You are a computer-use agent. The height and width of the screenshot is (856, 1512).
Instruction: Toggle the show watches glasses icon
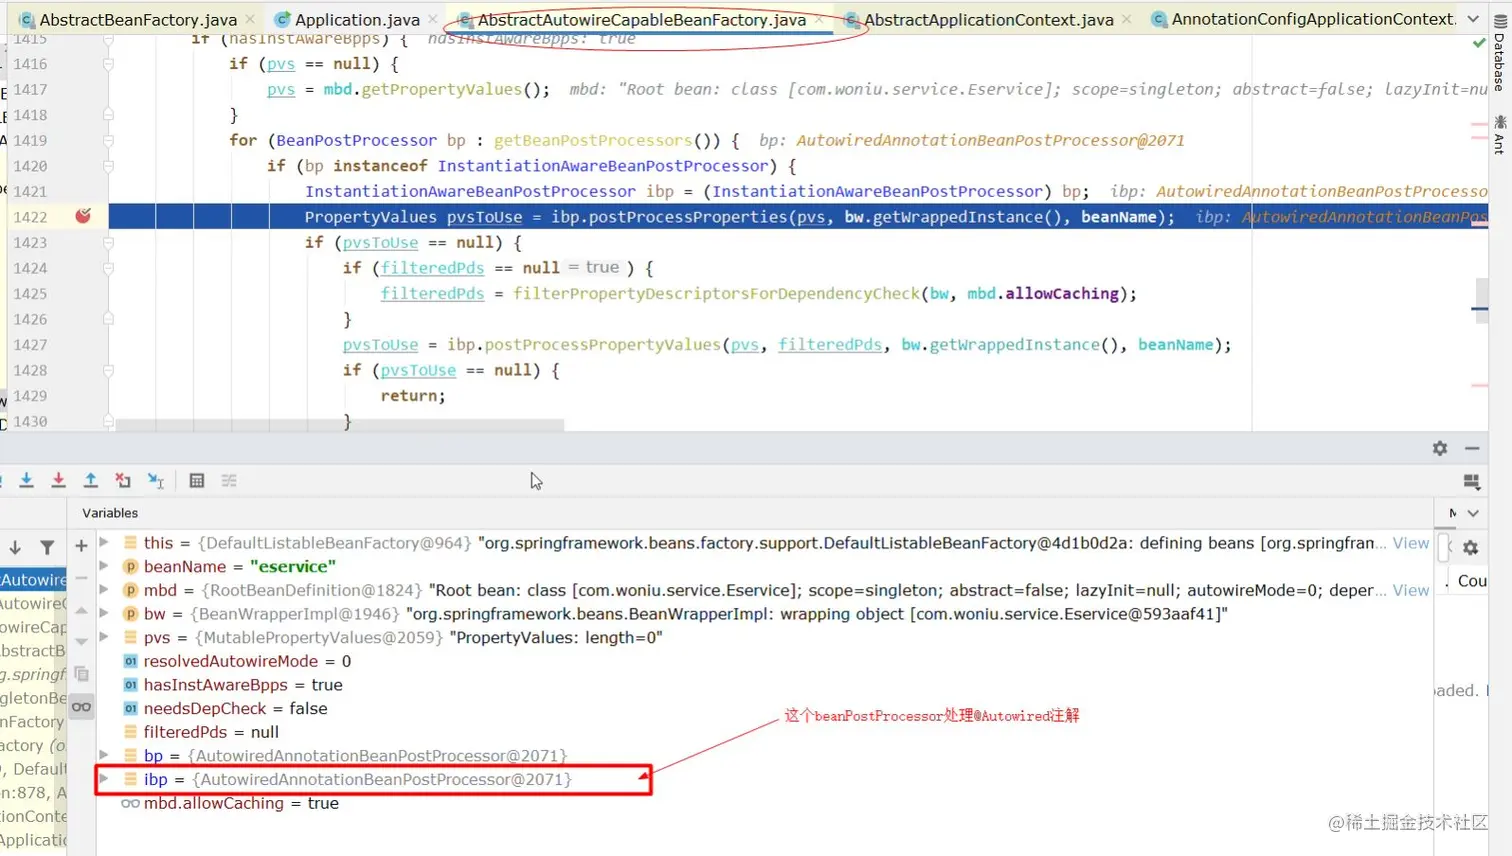[x=81, y=707]
